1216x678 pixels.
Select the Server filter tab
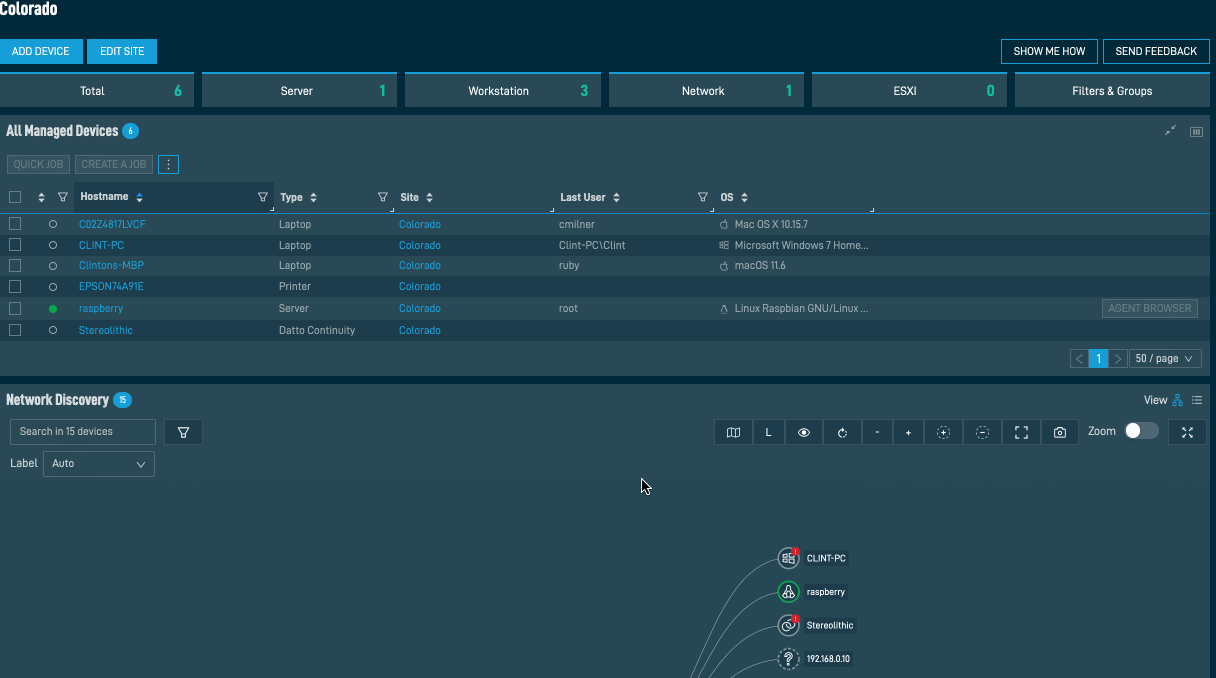pos(299,91)
